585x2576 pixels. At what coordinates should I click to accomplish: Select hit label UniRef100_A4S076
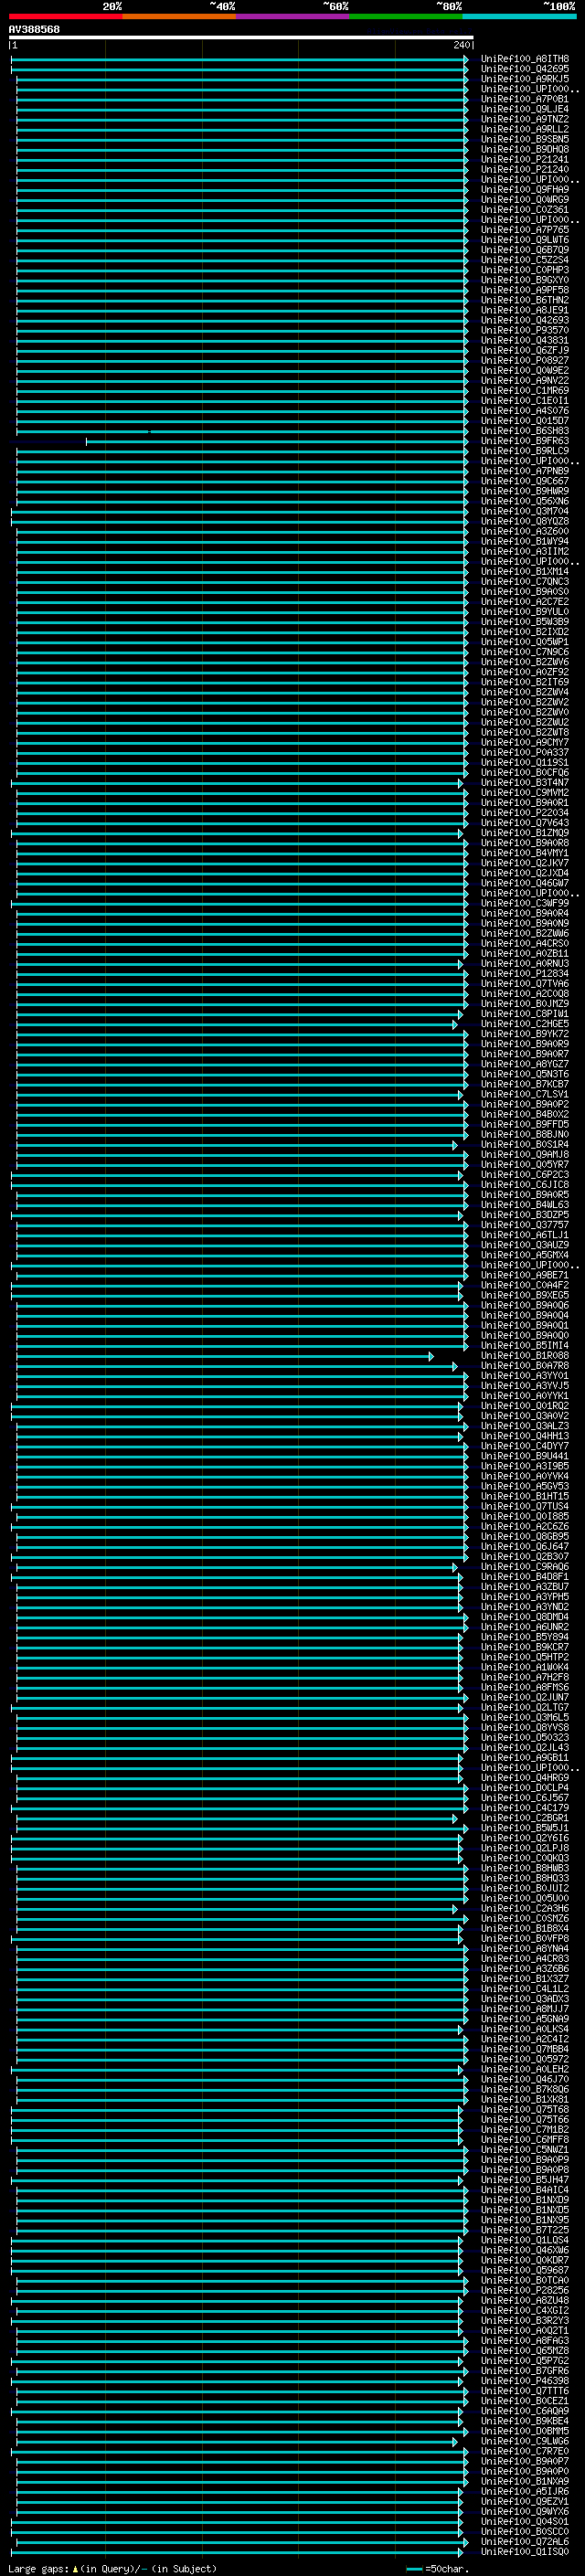pyautogui.click(x=525, y=411)
